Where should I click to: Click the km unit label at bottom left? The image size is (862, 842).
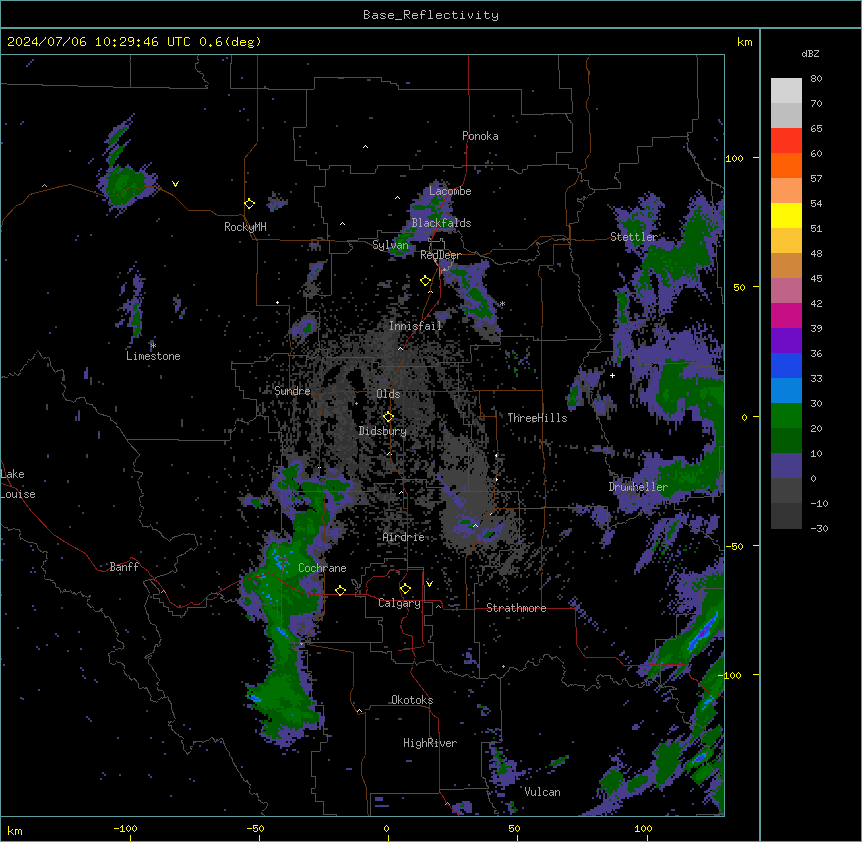pyautogui.click(x=15, y=831)
